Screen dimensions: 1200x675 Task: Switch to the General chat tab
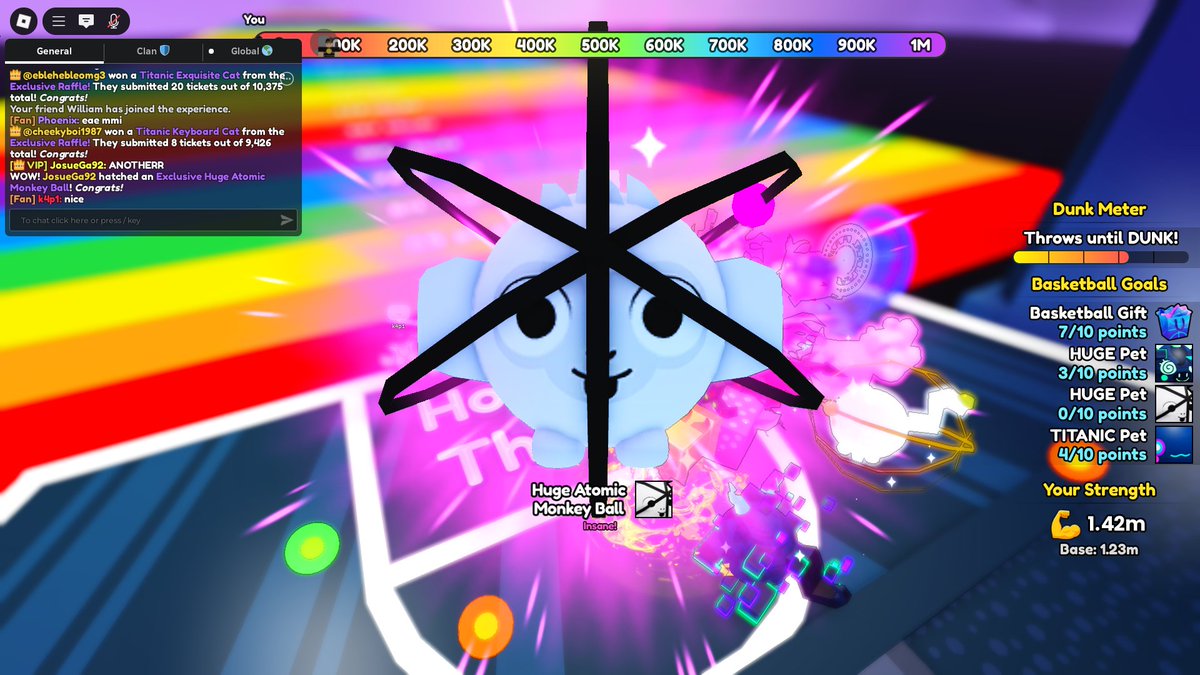[54, 51]
